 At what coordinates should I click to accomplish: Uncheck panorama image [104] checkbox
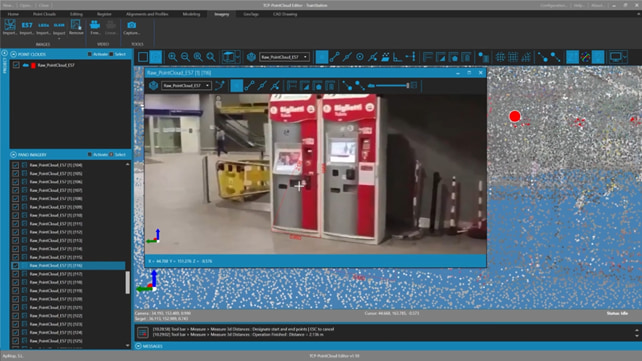click(x=16, y=165)
